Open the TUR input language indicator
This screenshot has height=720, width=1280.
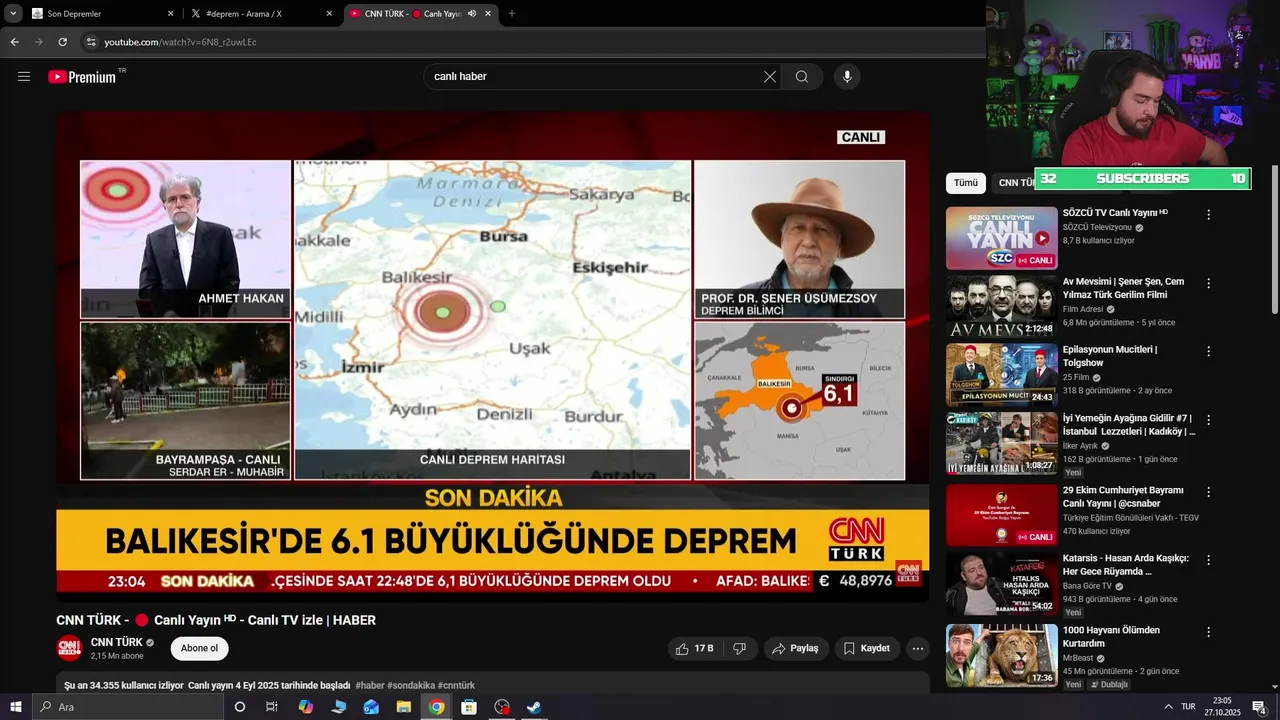point(1188,707)
